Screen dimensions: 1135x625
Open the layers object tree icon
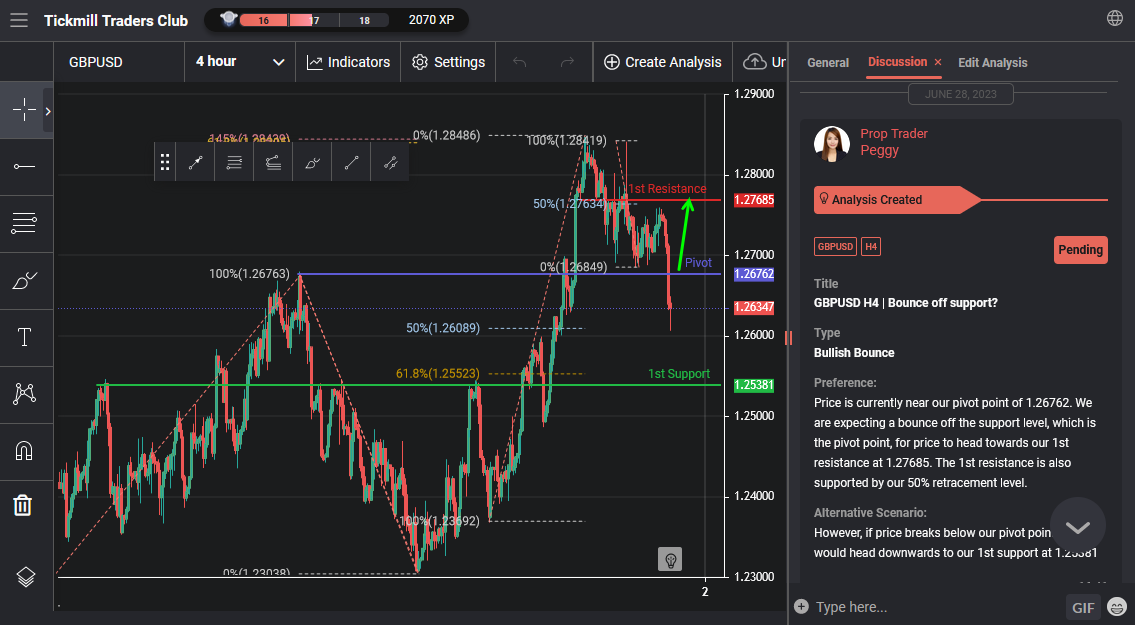point(25,576)
